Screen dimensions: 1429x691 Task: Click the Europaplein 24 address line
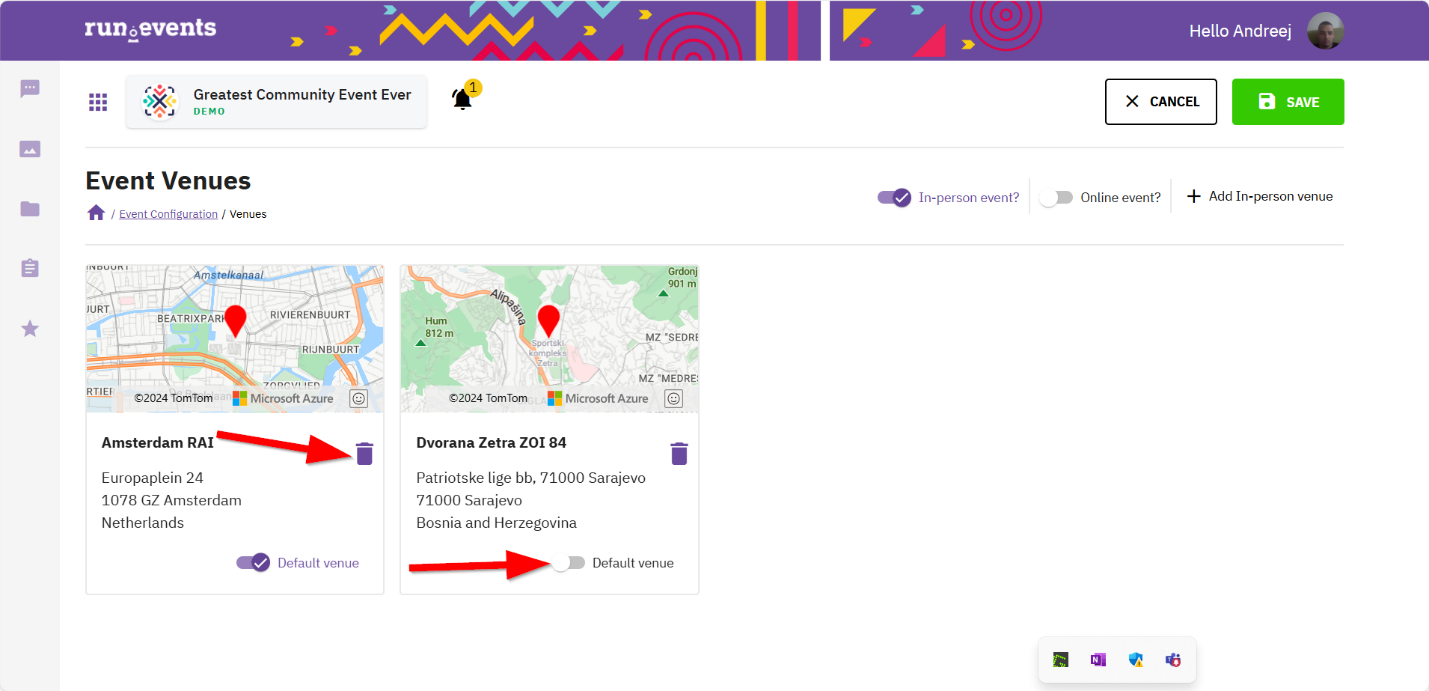153,478
